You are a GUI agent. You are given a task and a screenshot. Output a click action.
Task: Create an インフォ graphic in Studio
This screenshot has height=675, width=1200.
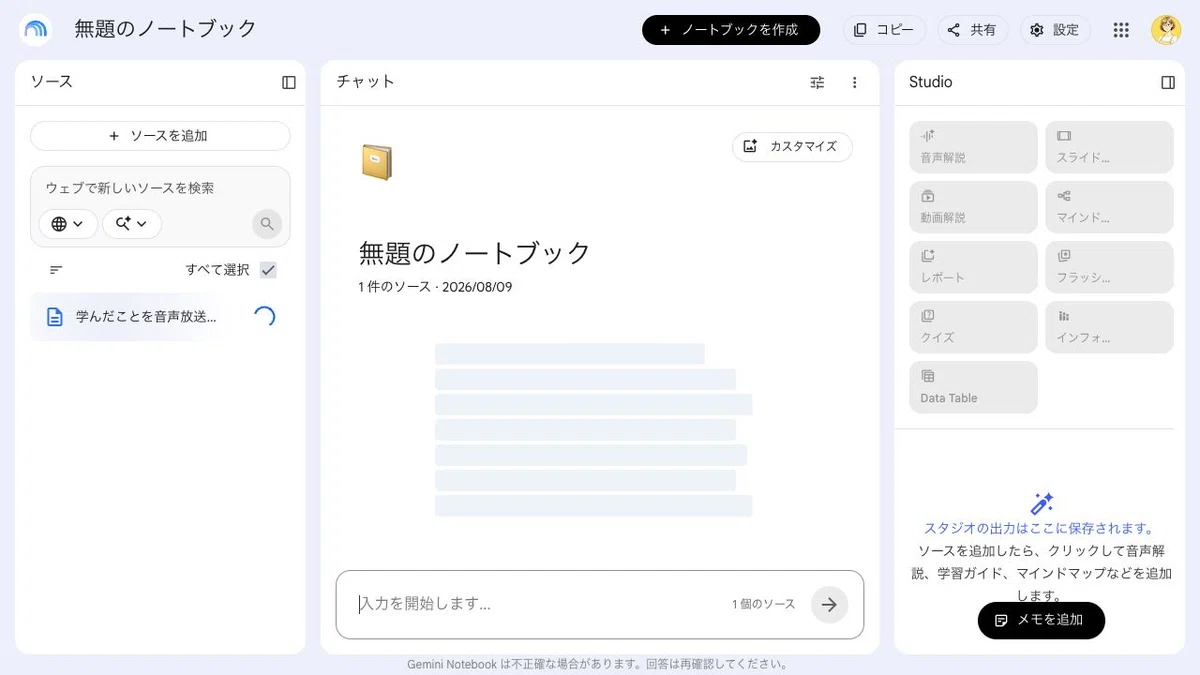[1109, 327]
